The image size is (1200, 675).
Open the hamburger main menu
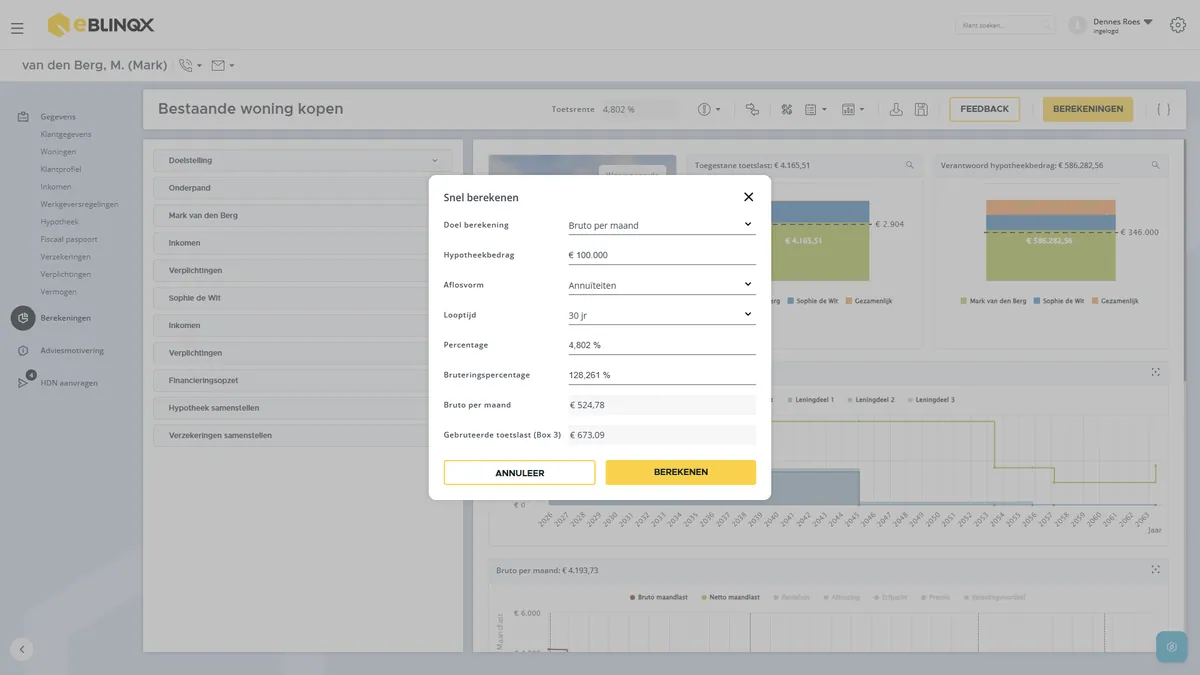point(17,28)
